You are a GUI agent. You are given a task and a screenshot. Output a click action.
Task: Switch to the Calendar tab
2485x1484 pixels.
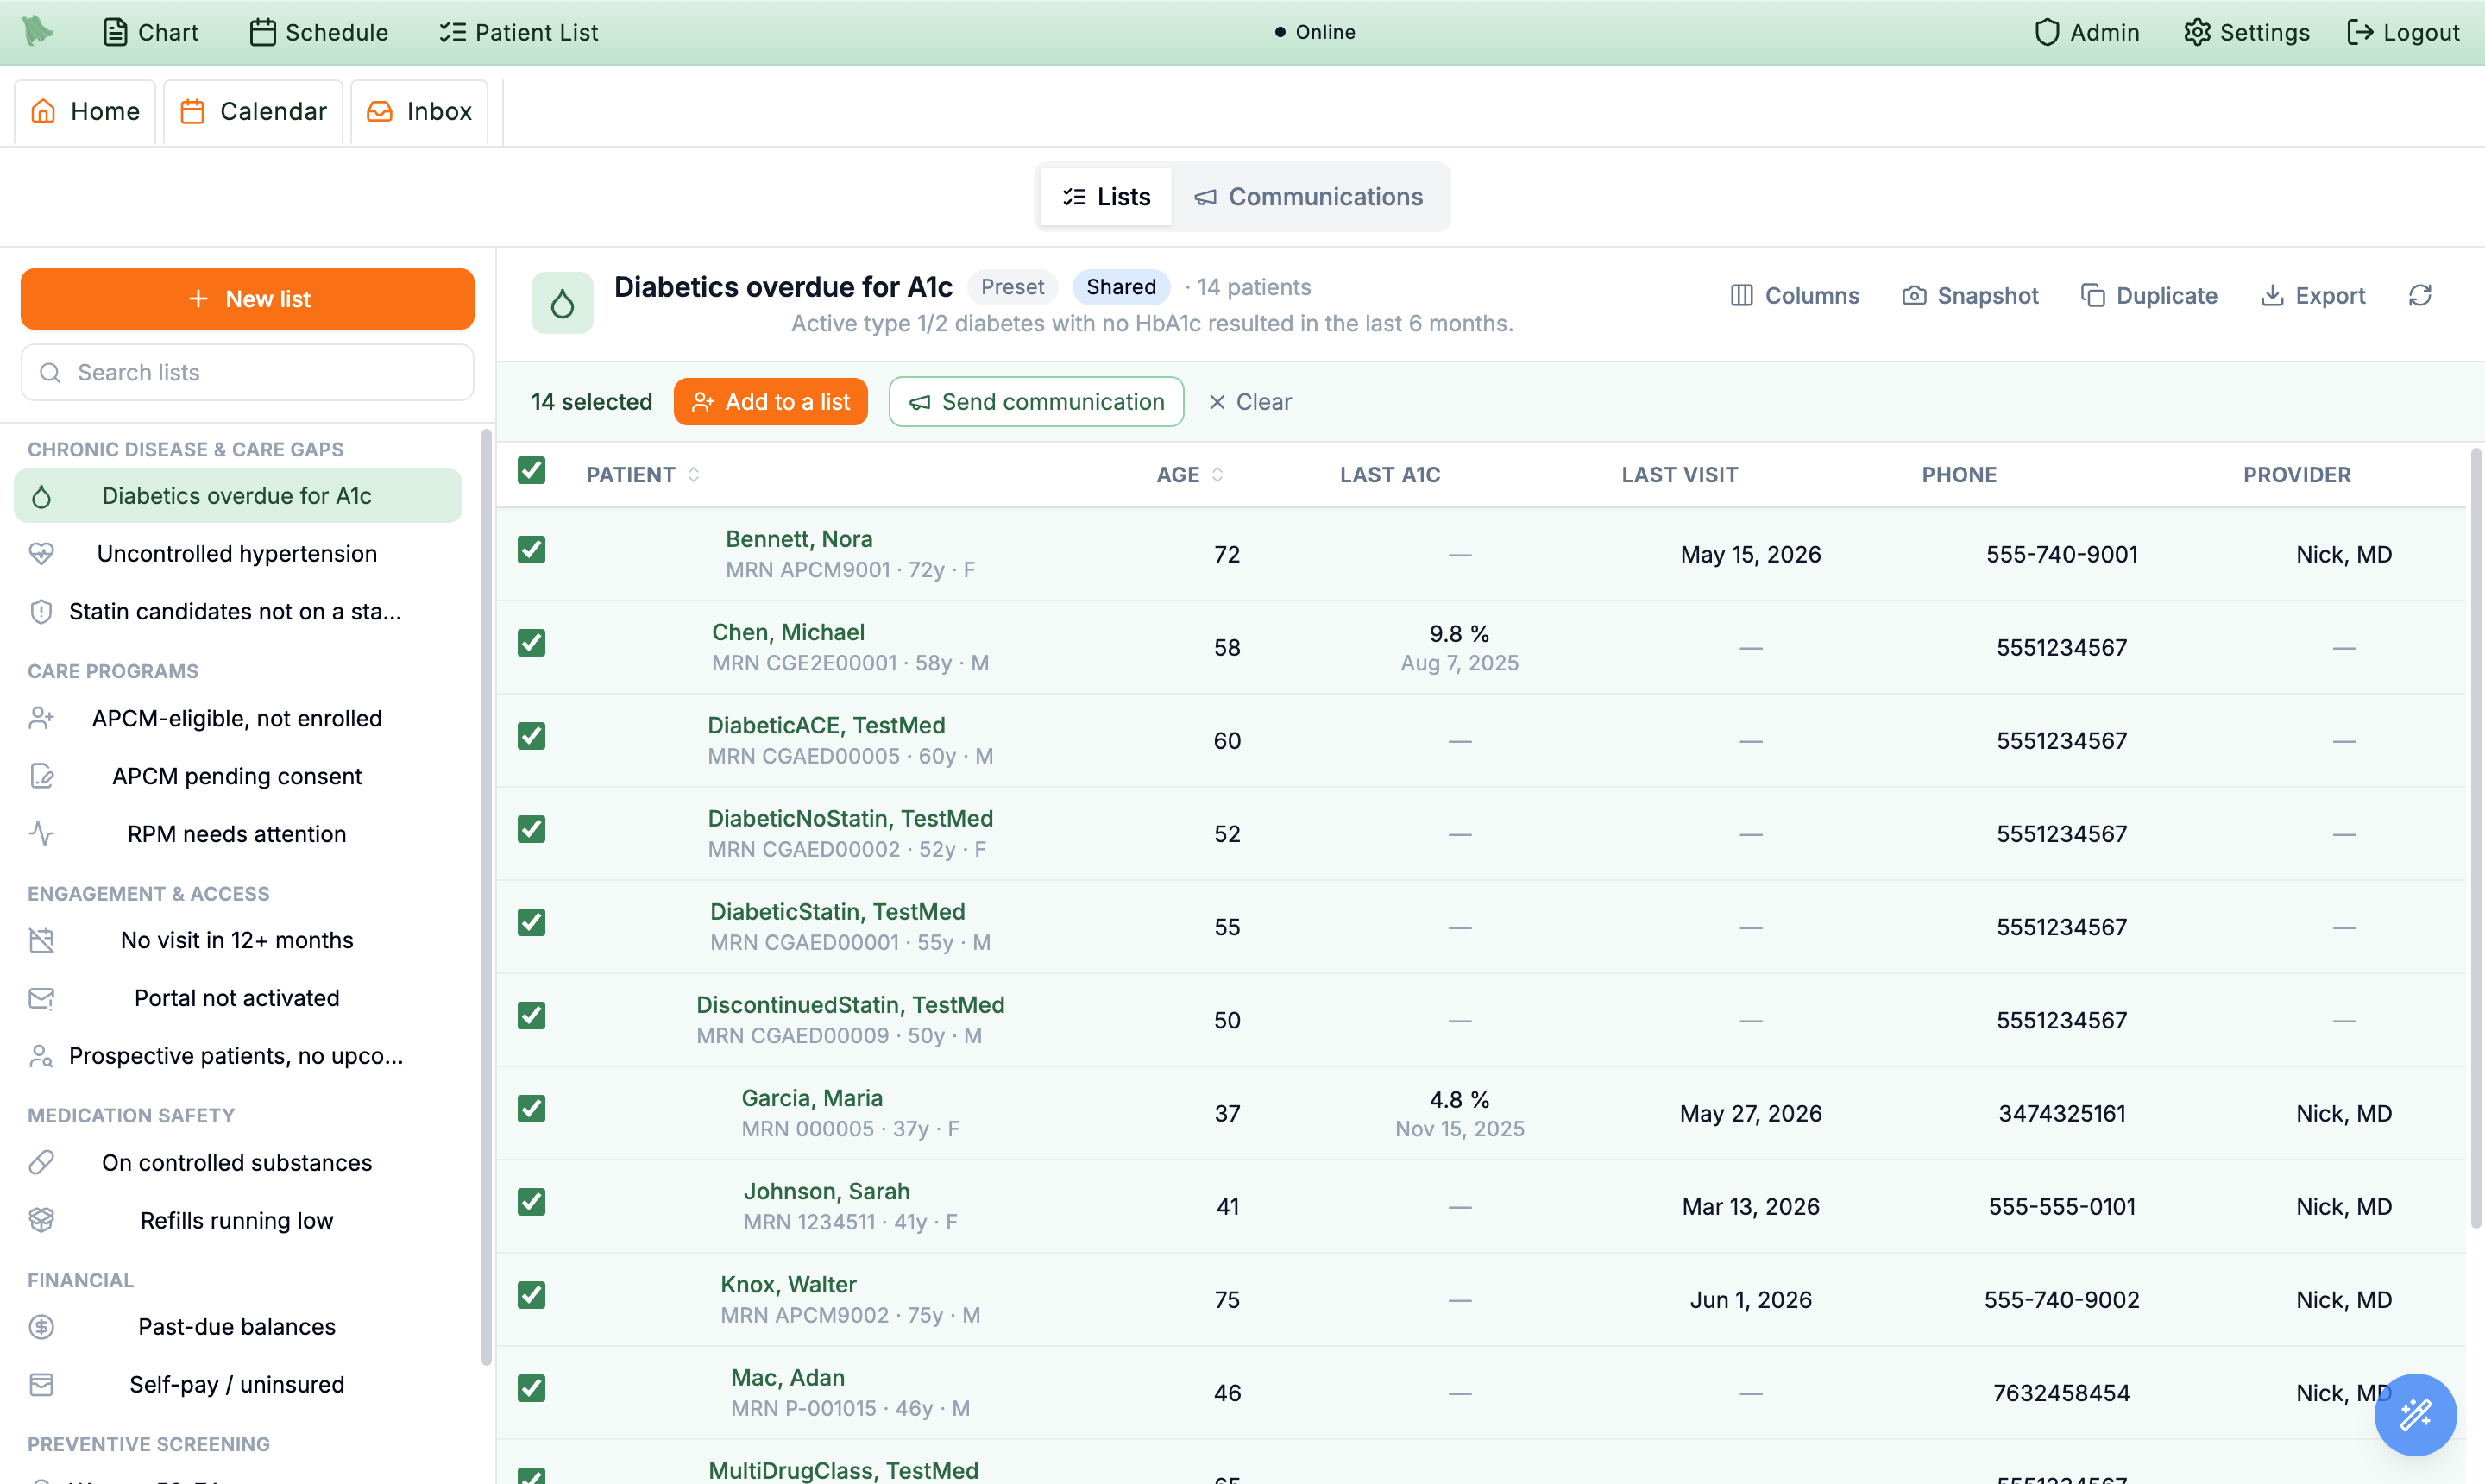click(253, 111)
